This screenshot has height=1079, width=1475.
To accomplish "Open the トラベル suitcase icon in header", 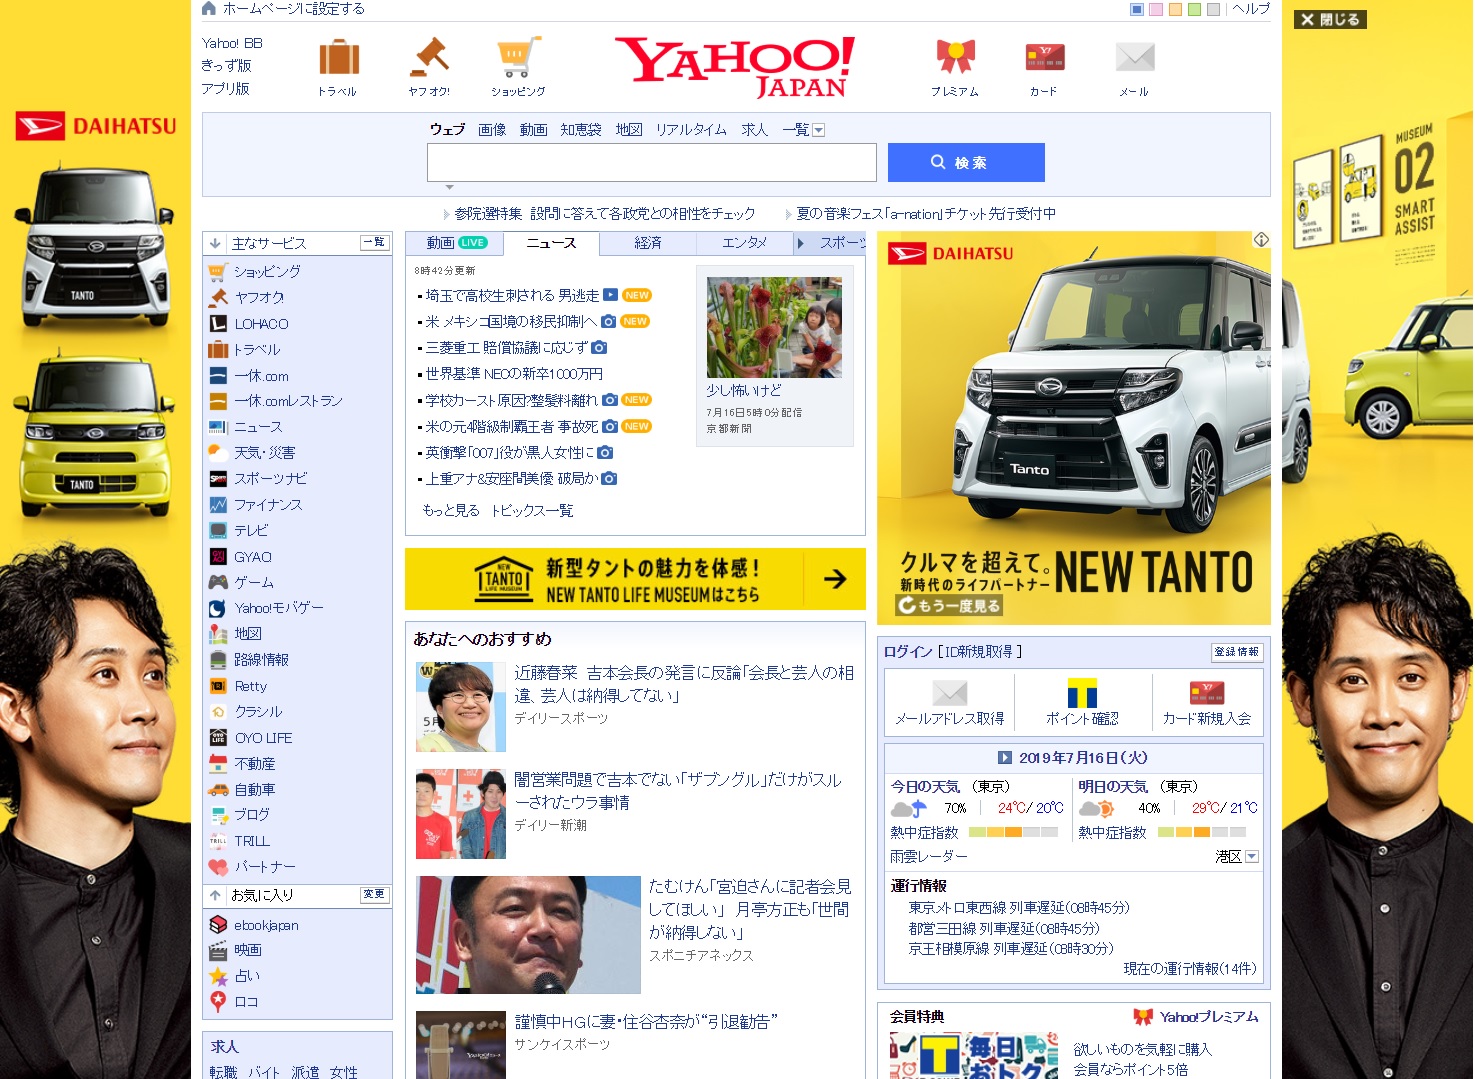I will tap(338, 58).
